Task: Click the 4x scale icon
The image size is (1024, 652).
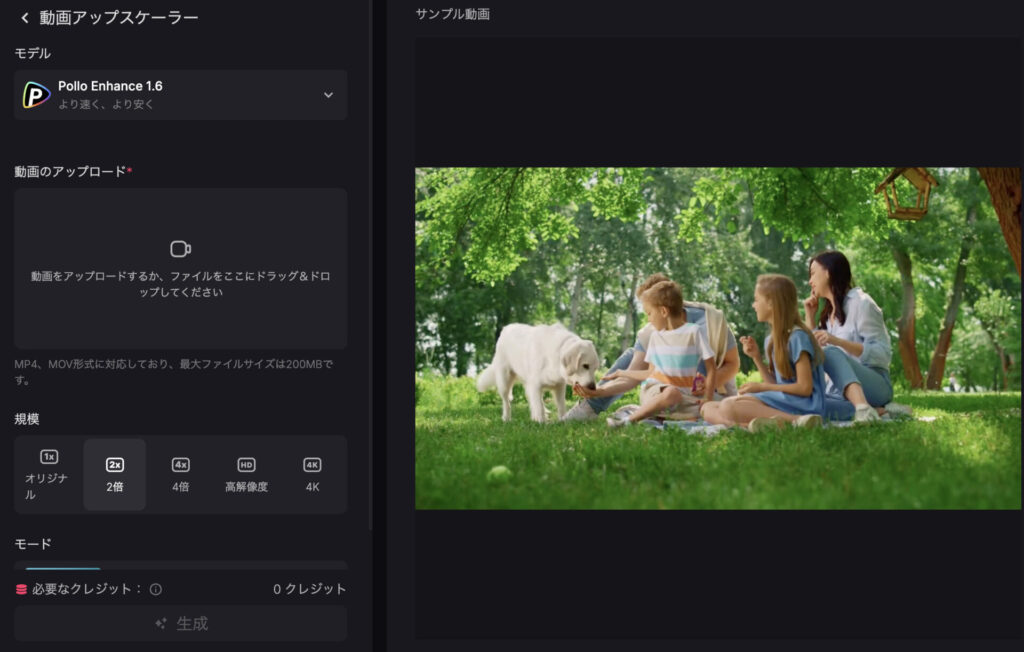Action: (x=180, y=465)
